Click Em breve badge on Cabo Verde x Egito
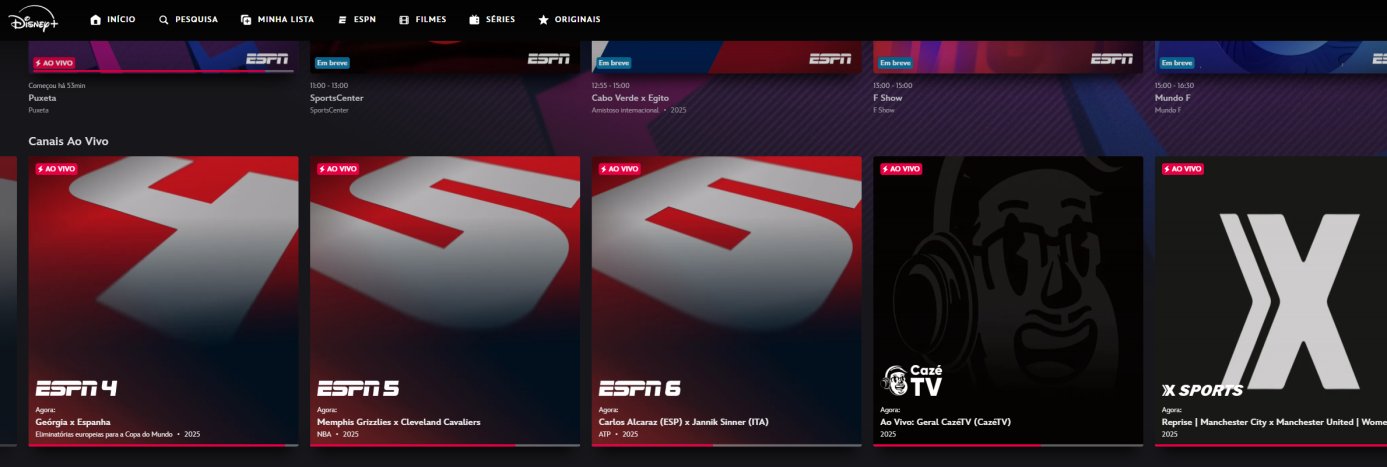 (x=613, y=62)
